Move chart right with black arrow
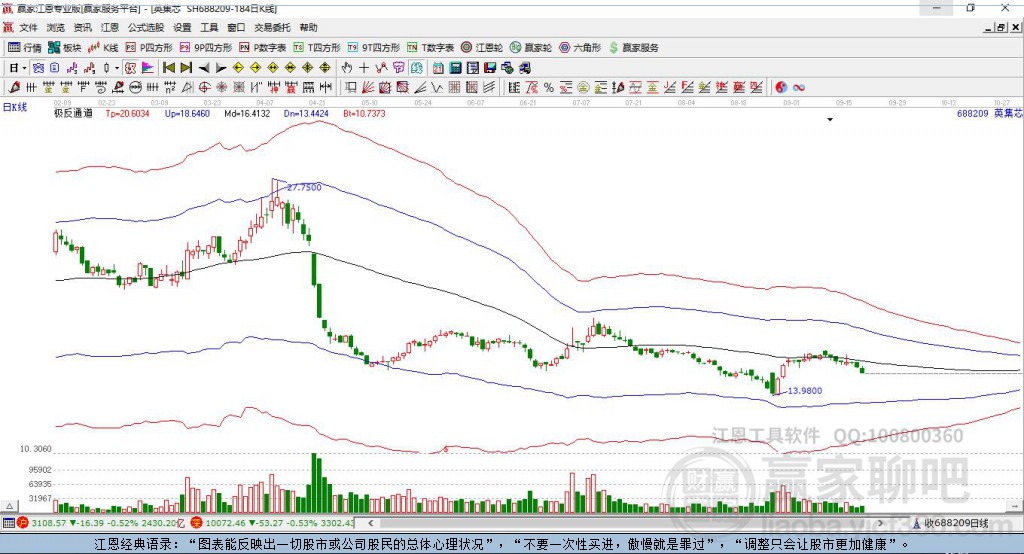Viewport: 1024px width, 554px height. (221, 68)
